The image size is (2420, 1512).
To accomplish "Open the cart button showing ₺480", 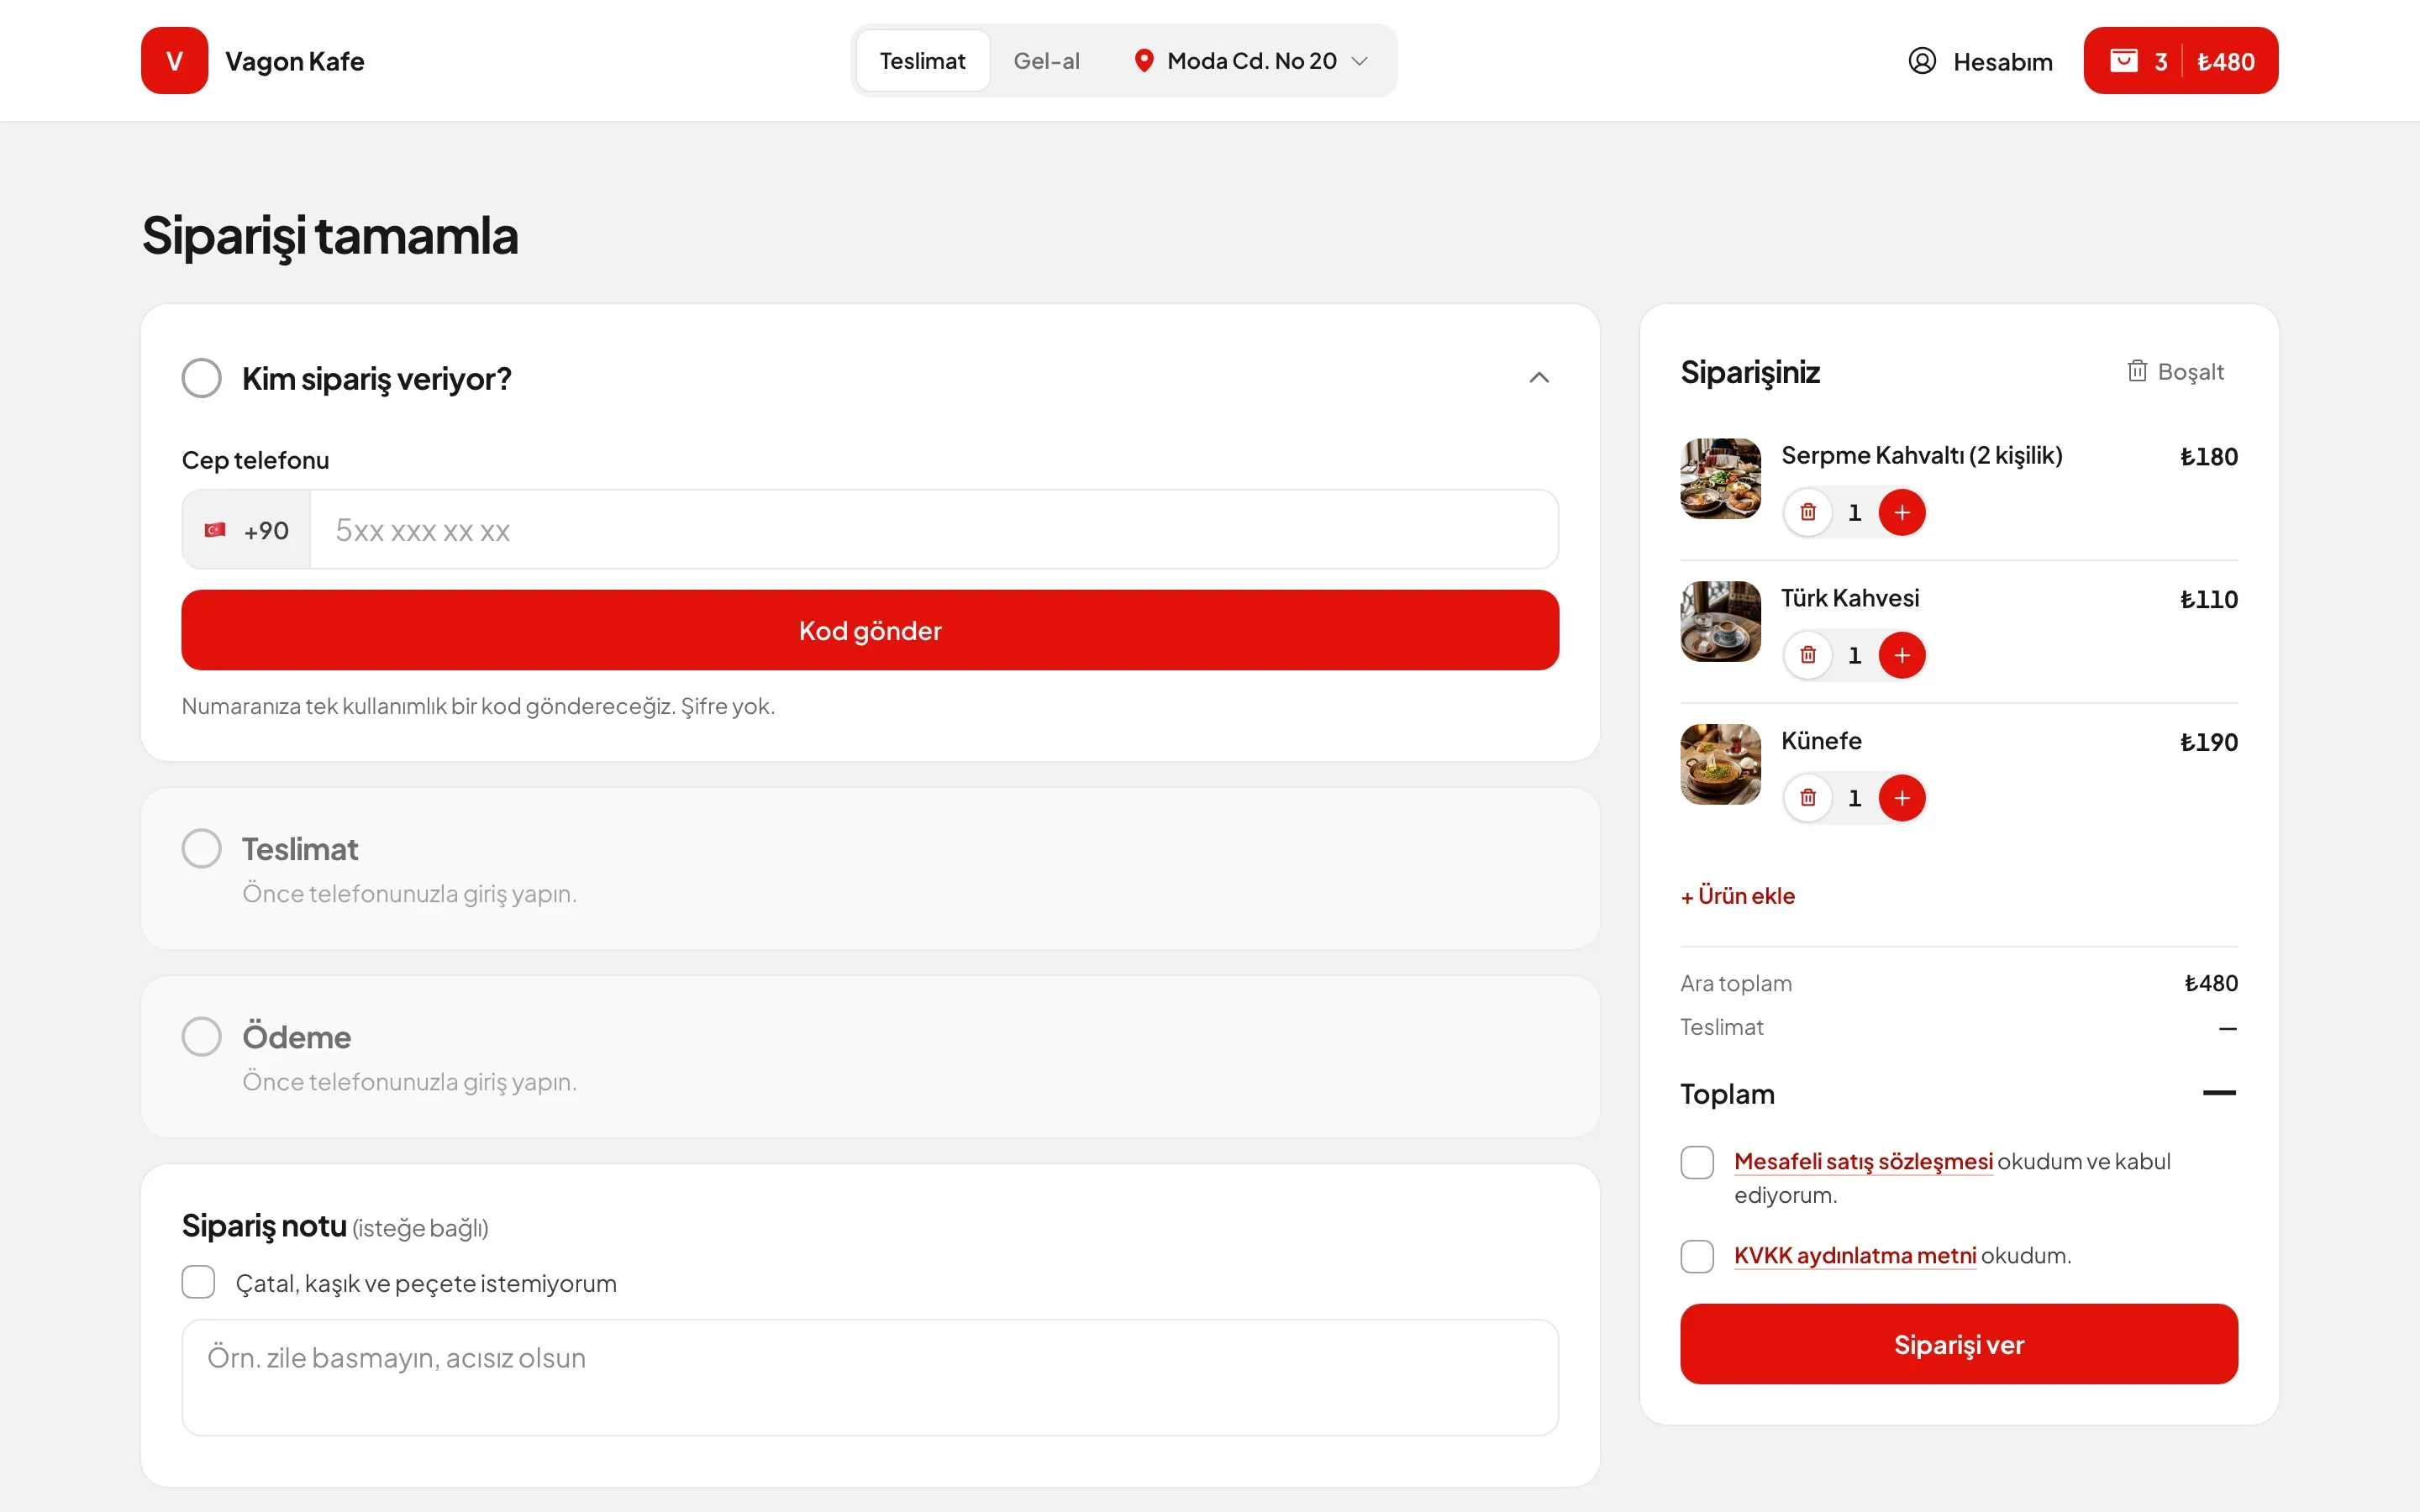I will point(2180,61).
